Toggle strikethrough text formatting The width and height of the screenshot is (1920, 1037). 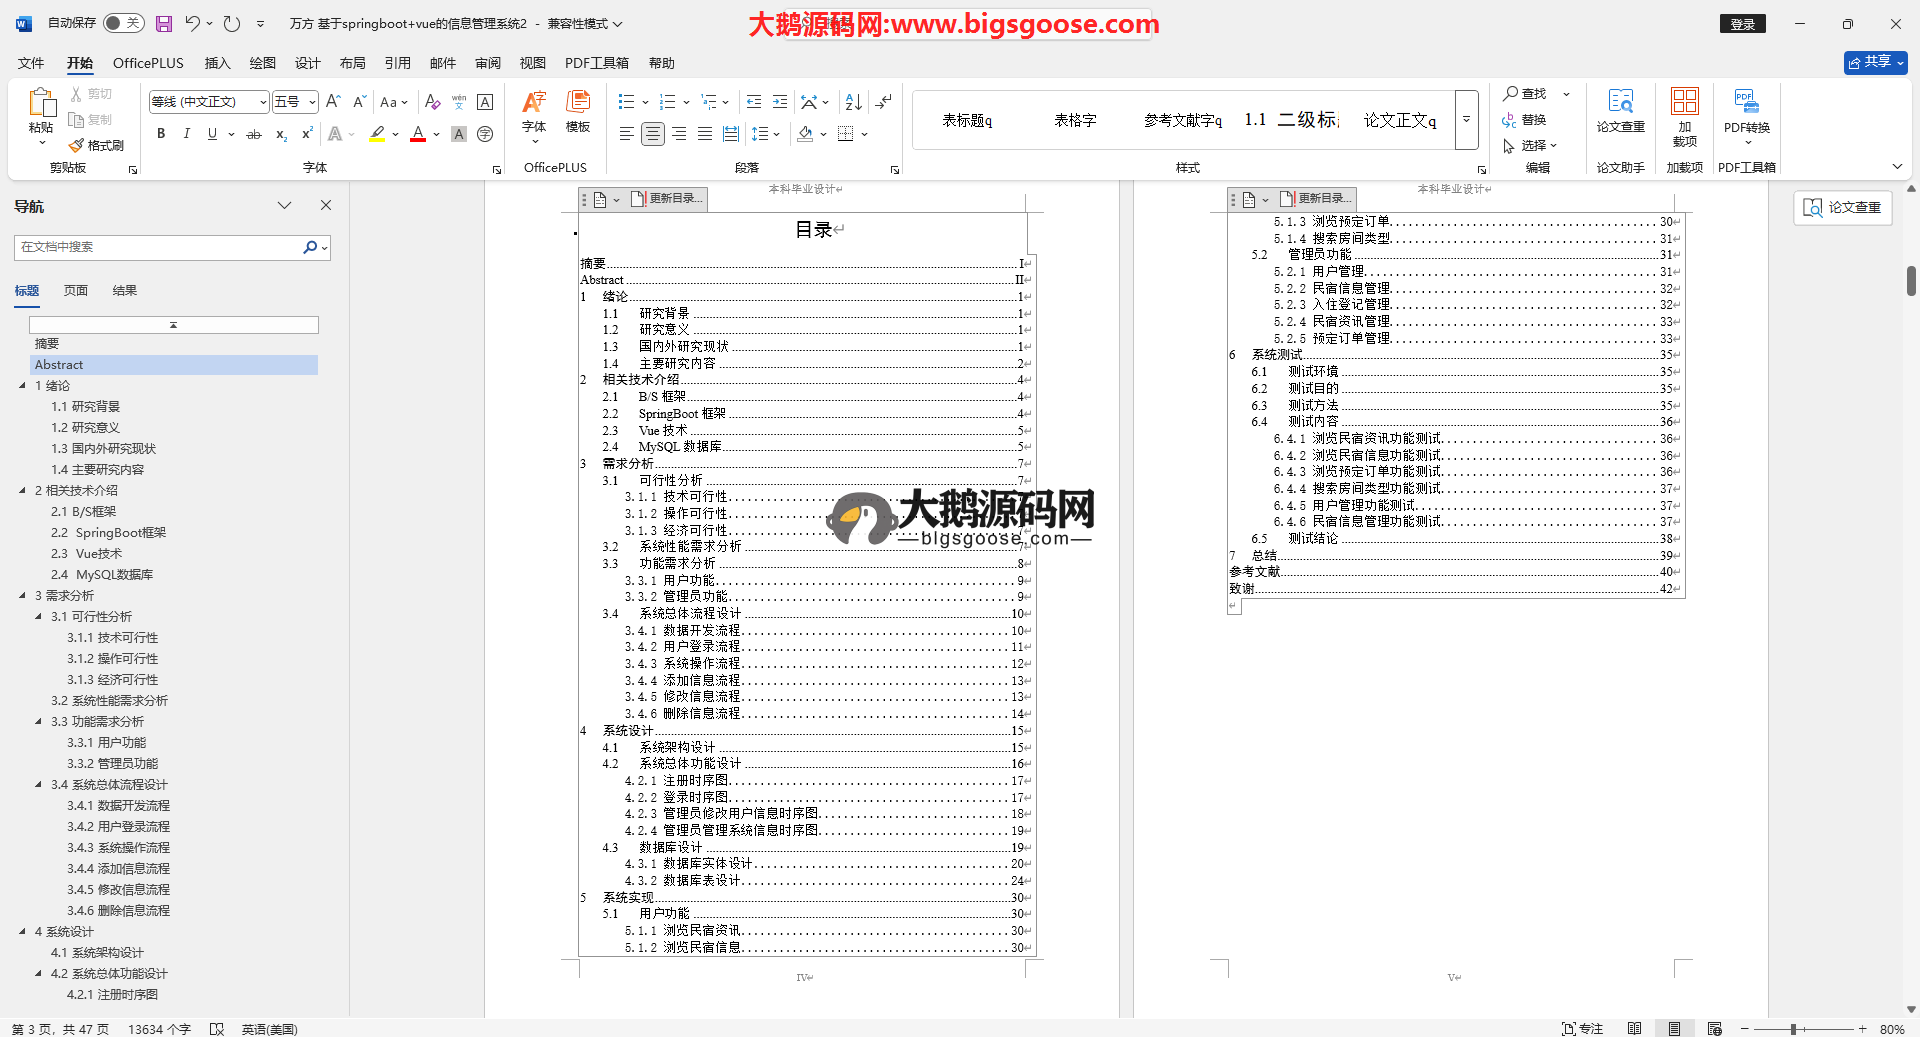click(254, 134)
